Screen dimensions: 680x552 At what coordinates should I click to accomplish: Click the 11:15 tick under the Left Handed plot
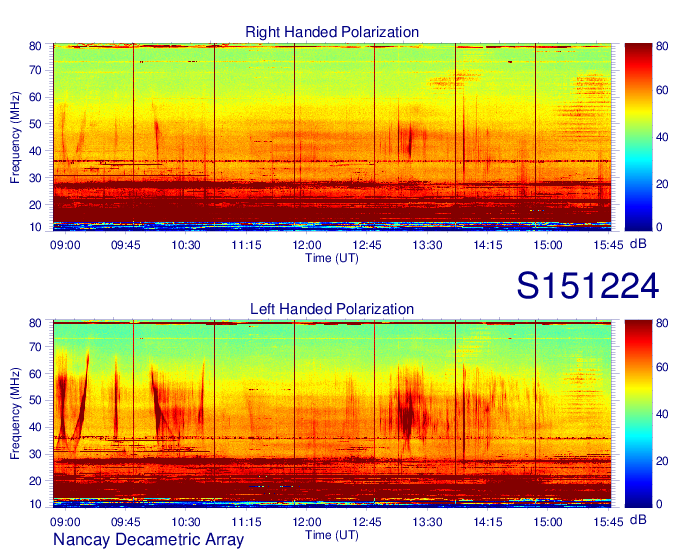[246, 522]
